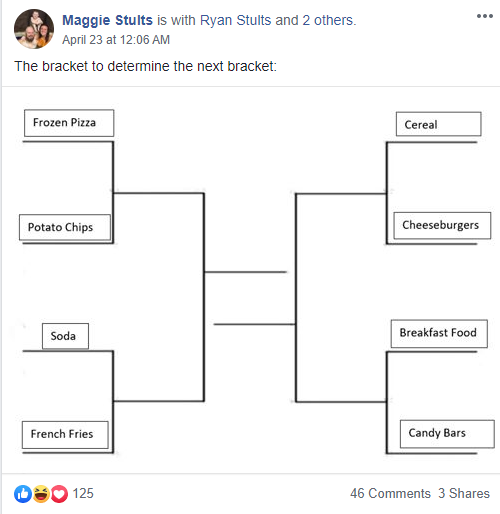This screenshot has height=514, width=500.
Task: Click the blue Like reaction icon
Action: pos(23,494)
